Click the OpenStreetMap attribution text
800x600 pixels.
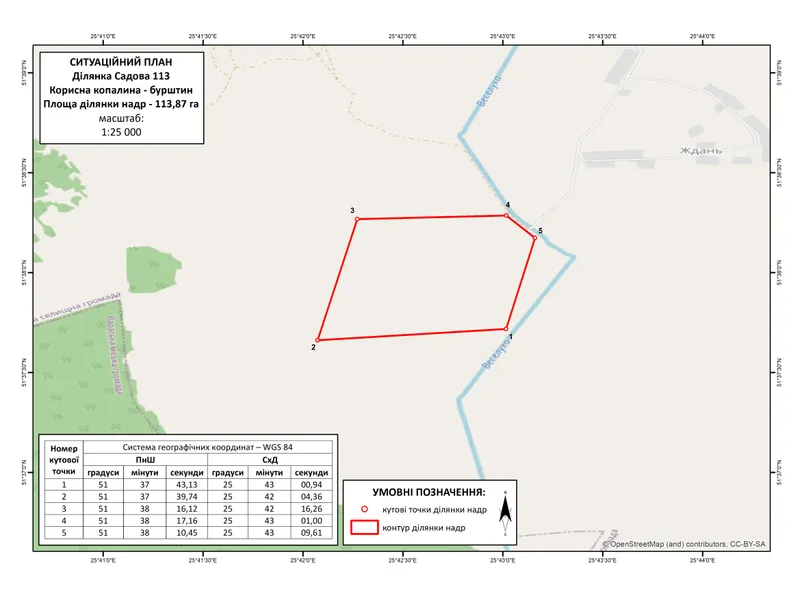tap(684, 543)
